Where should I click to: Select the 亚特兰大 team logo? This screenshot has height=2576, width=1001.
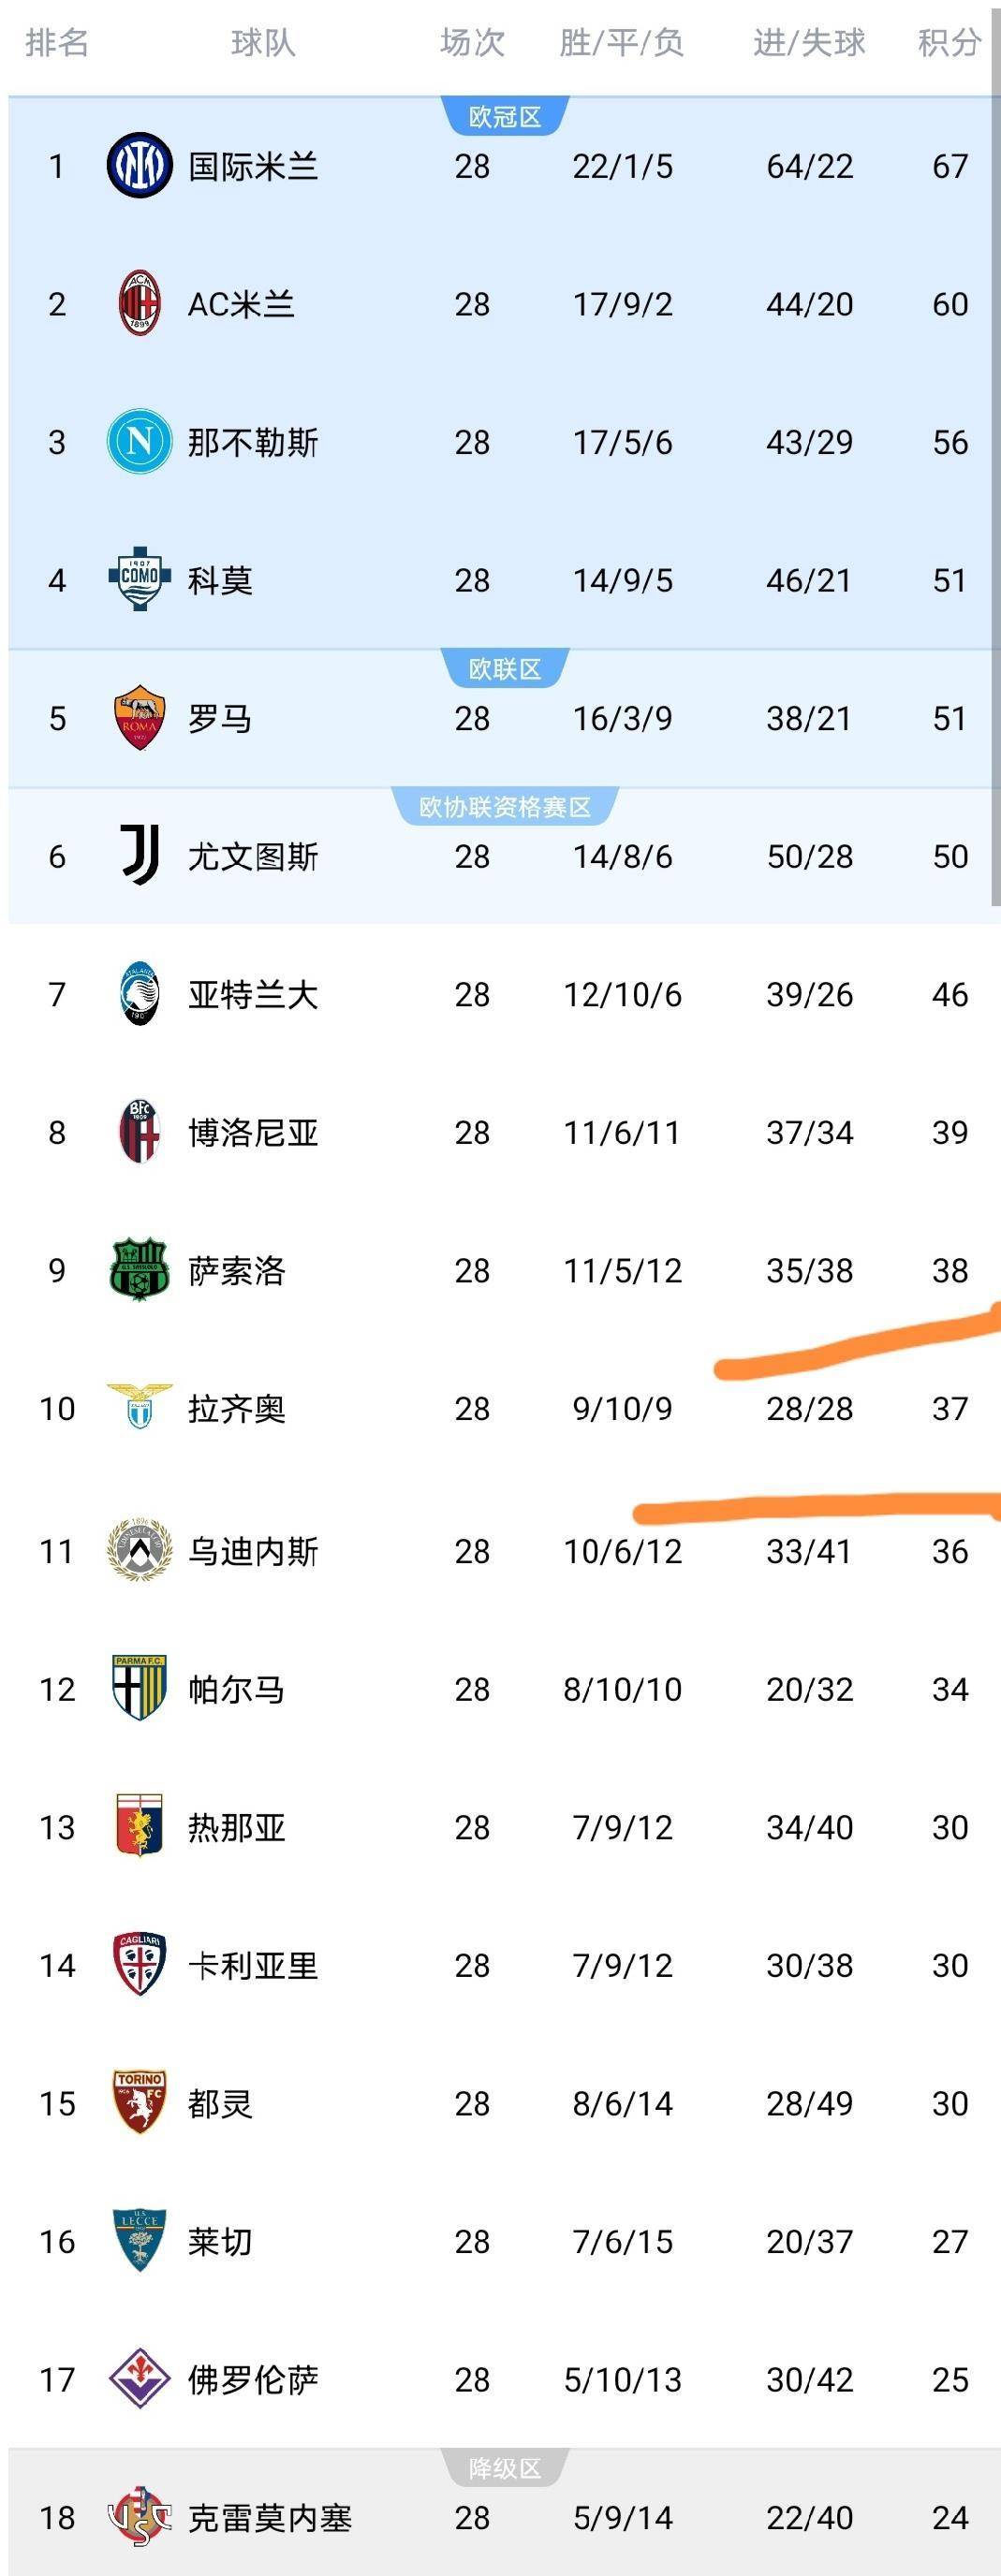click(x=140, y=994)
